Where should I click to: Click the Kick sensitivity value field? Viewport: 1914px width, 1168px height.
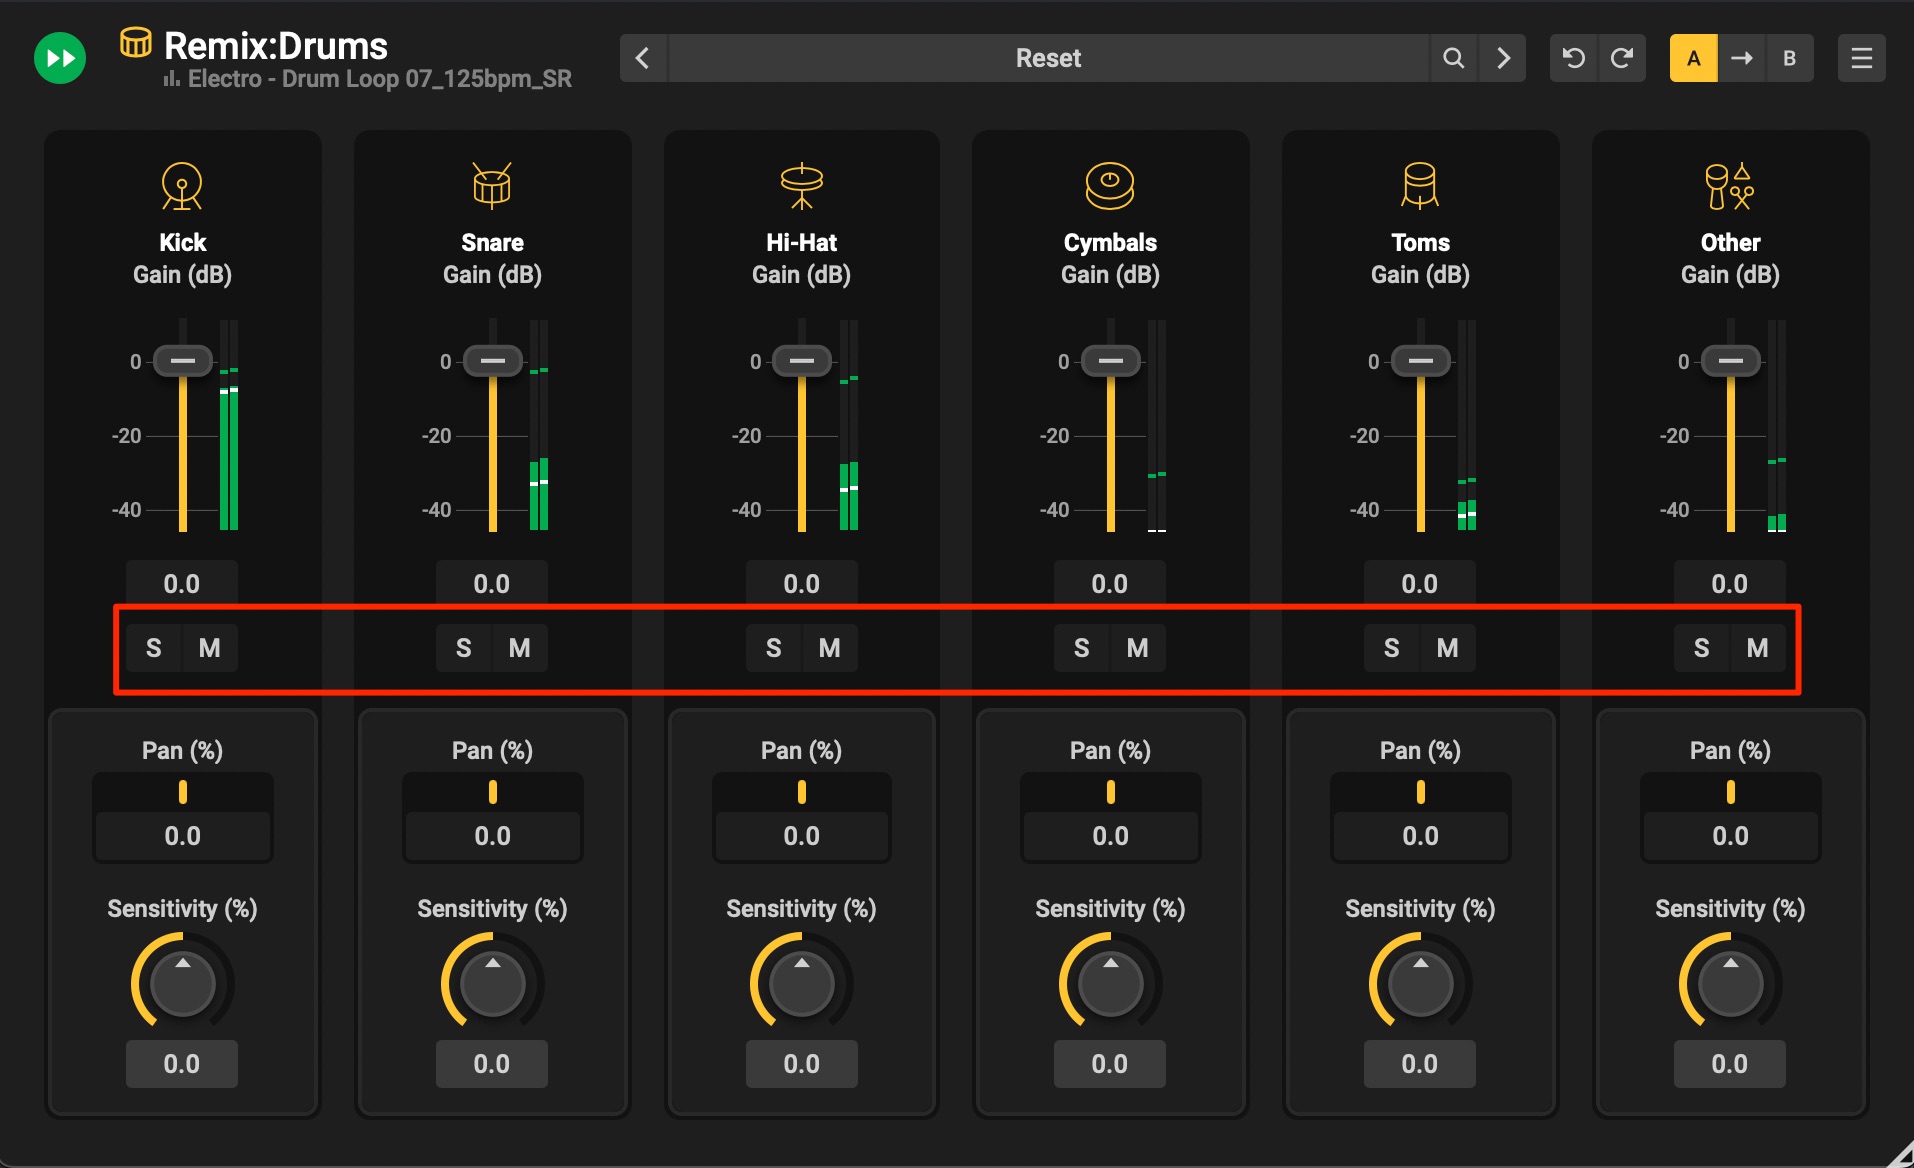[x=182, y=1064]
